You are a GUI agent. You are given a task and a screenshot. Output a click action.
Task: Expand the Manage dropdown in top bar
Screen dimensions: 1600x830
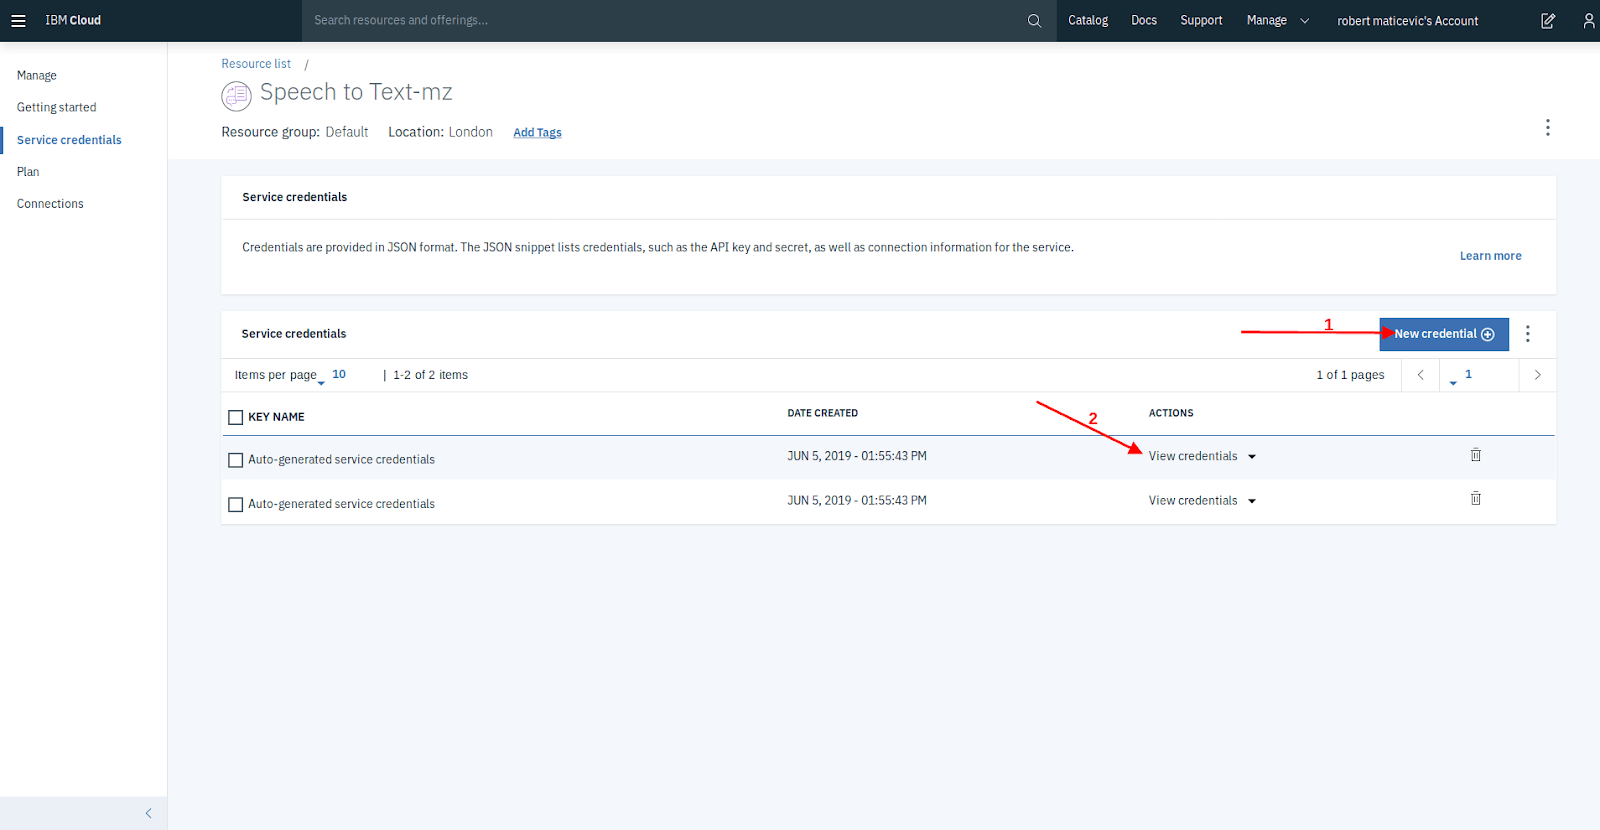[1277, 20]
